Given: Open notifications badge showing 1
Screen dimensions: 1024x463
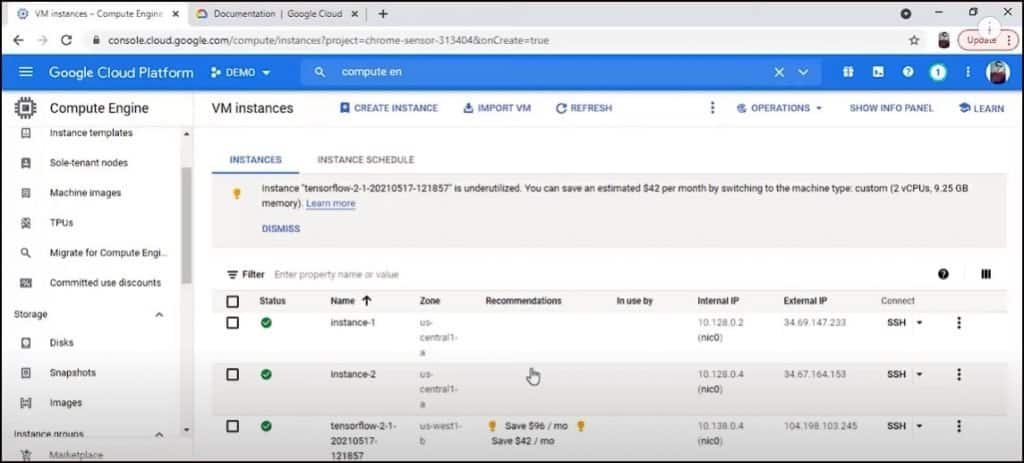Looking at the screenshot, I should pos(938,72).
